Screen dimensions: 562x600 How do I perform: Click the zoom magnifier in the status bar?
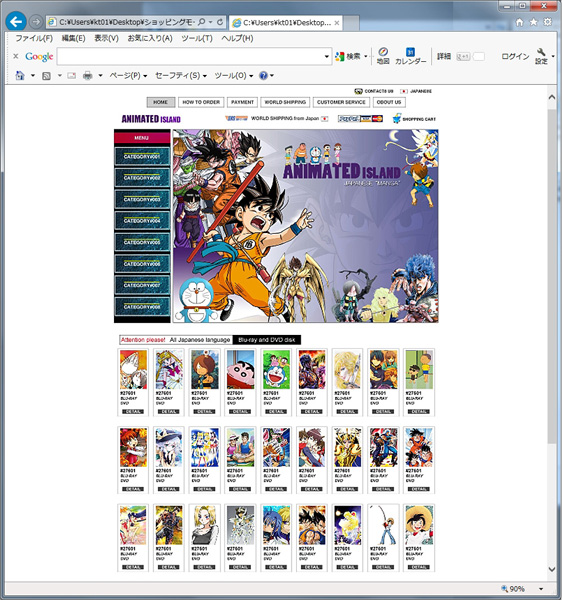coord(505,589)
